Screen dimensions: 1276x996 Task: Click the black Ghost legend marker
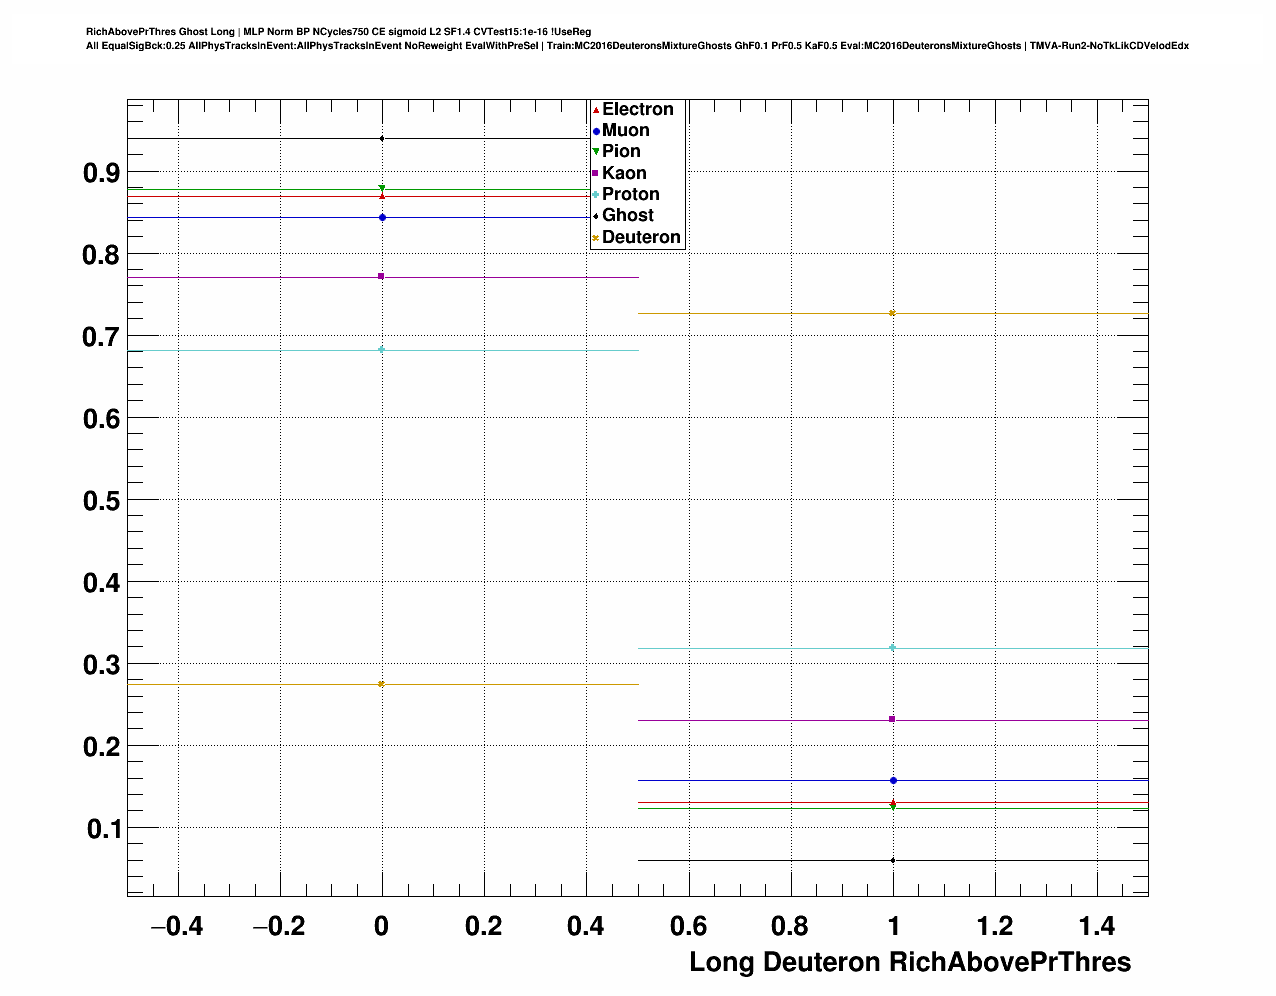pos(596,216)
